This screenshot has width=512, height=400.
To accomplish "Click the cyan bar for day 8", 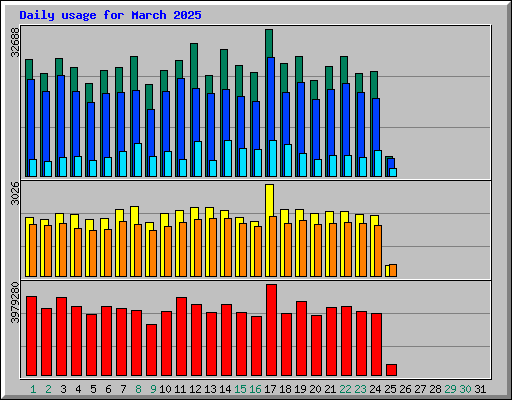I will pos(138,160).
